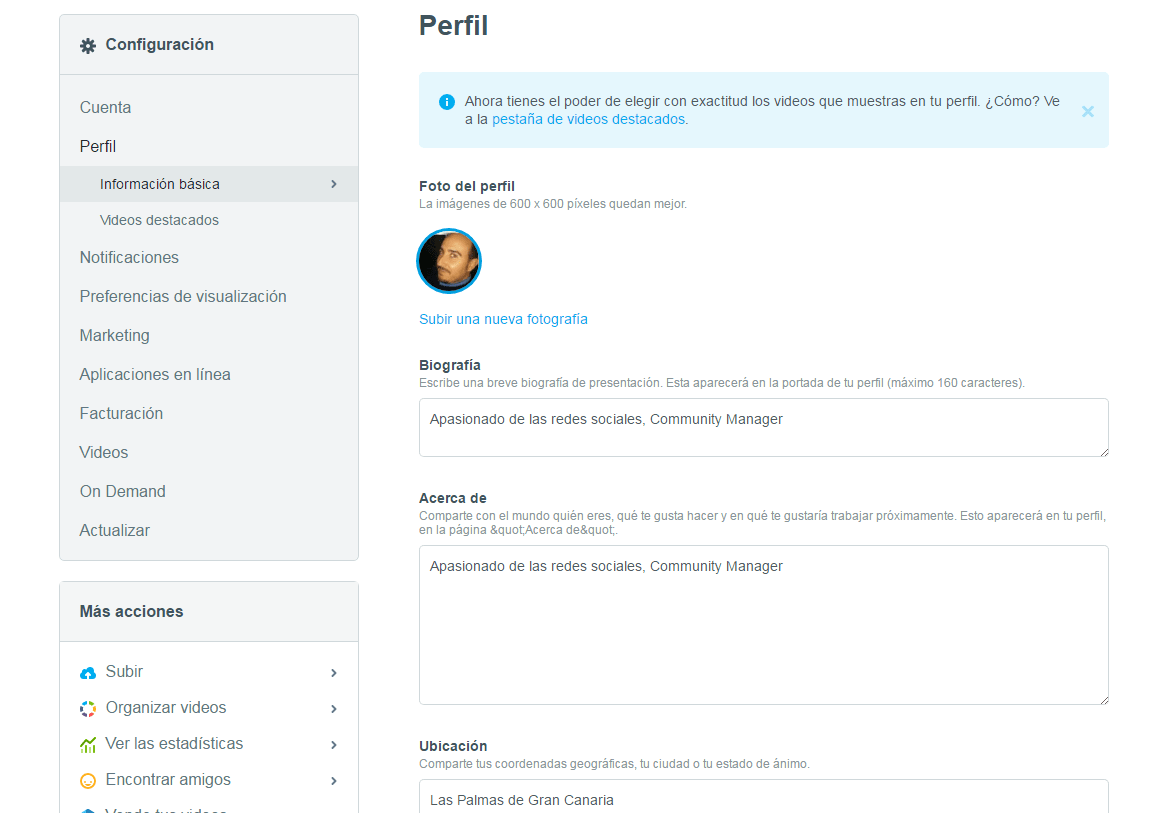This screenshot has height=813, width=1173.
Task: Click Subir una nueva fotografía link
Action: coord(503,319)
